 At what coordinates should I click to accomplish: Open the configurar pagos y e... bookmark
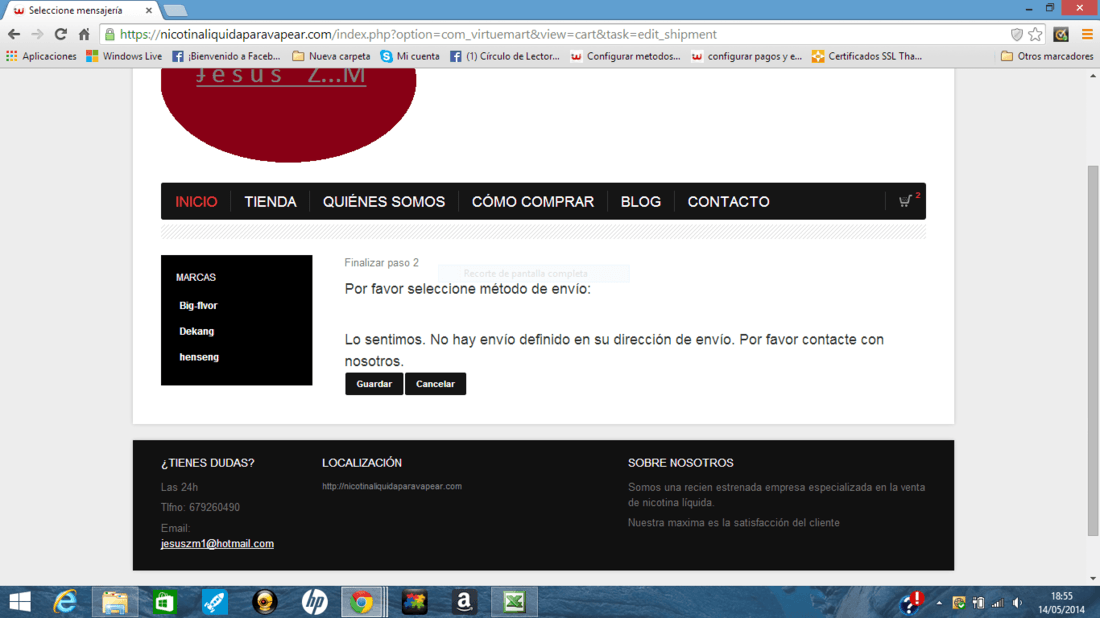tap(746, 56)
